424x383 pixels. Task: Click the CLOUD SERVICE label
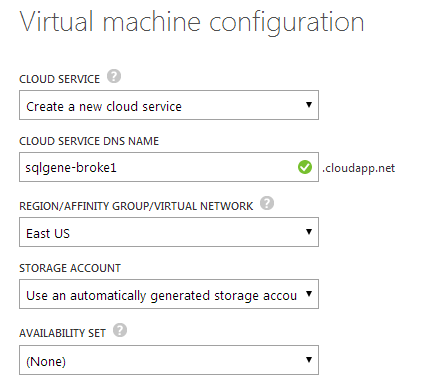pyautogui.click(x=59, y=79)
